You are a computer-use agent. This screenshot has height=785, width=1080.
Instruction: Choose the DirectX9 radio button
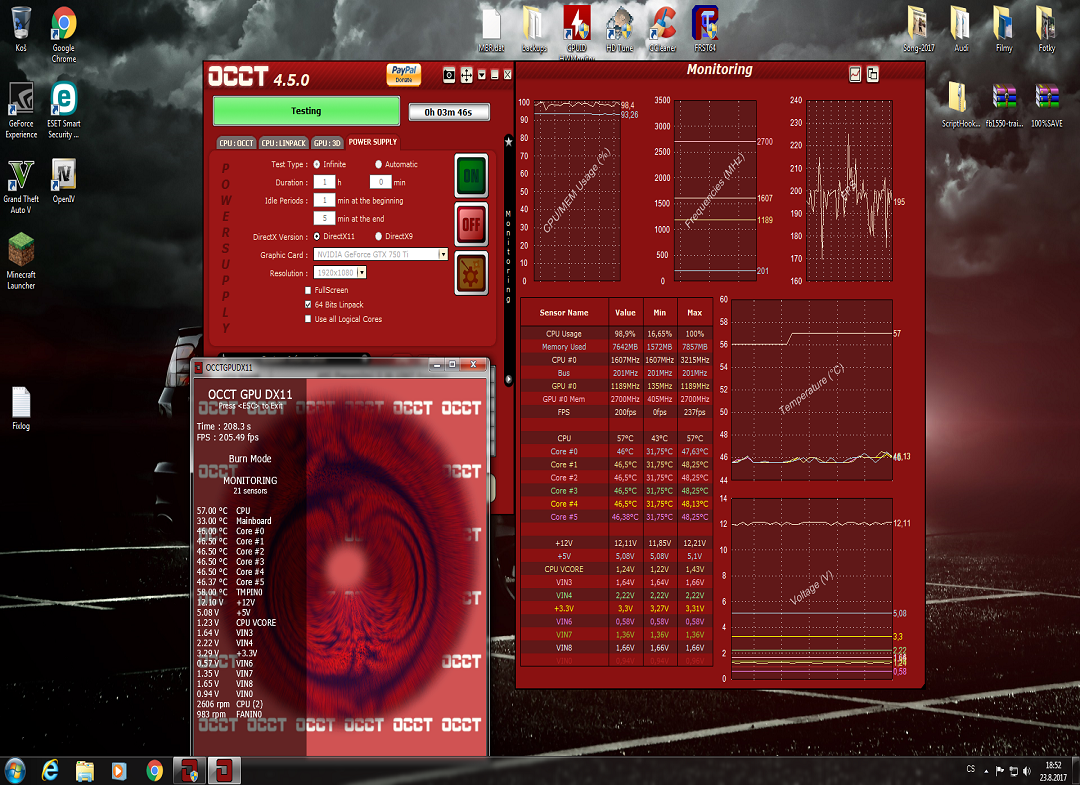[378, 236]
